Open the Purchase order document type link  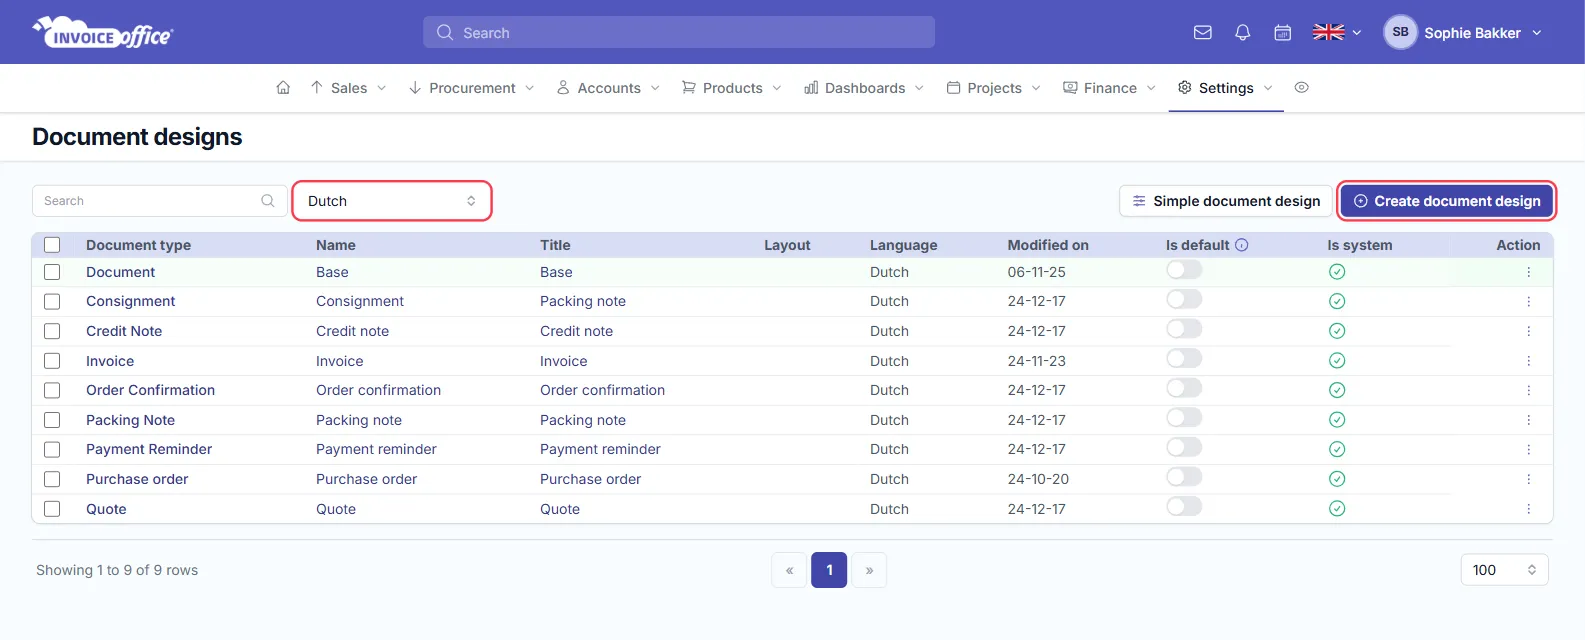point(137,479)
